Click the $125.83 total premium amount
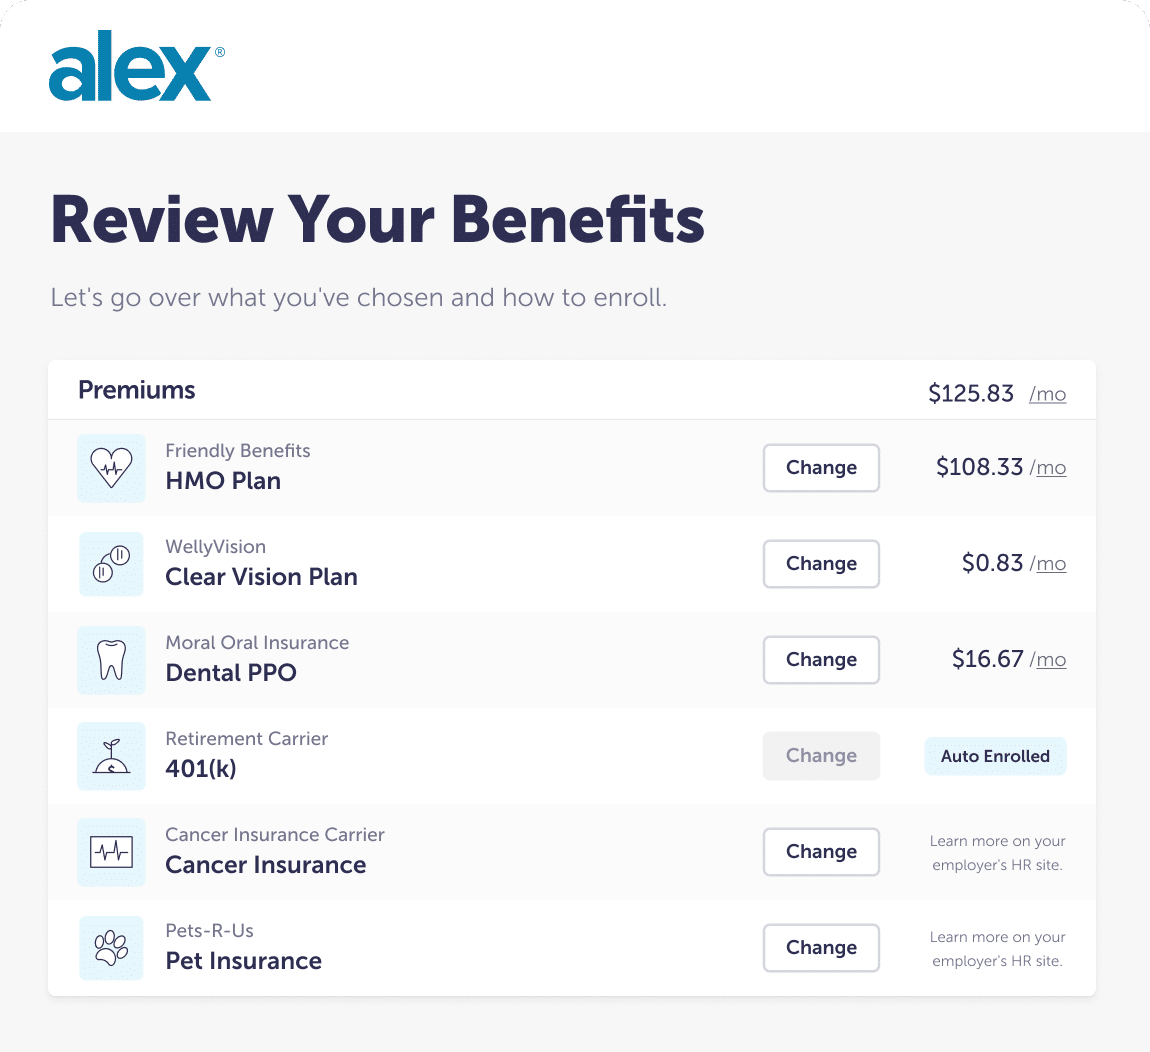Viewport: 1150px width, 1052px height. point(970,393)
